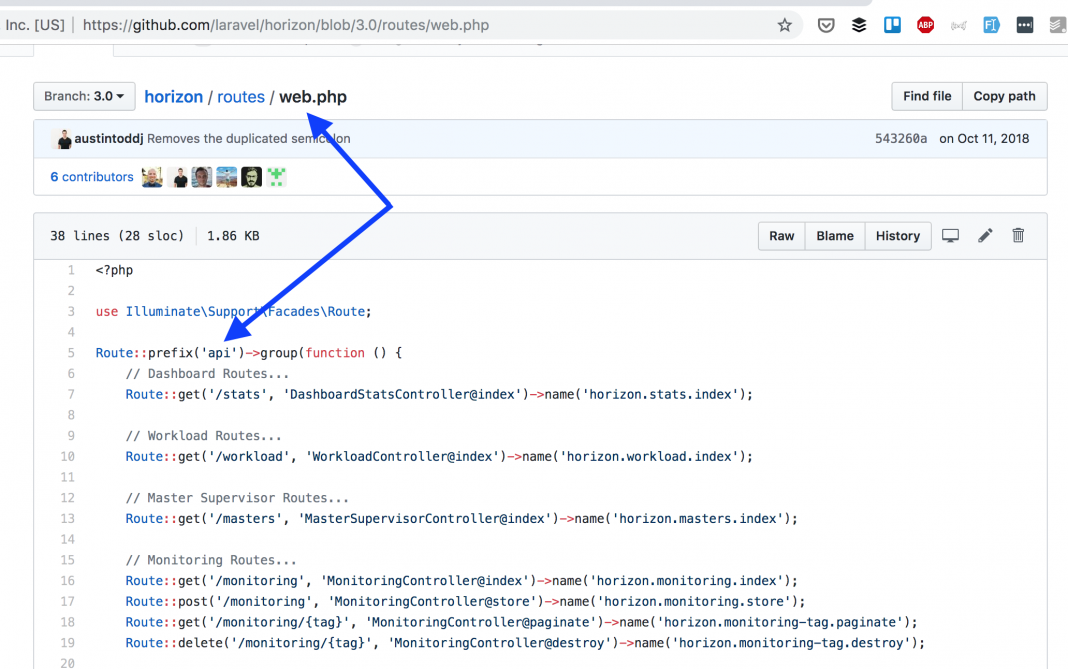Delete this file with trash icon
The height and width of the screenshot is (669, 1068).
[1018, 236]
